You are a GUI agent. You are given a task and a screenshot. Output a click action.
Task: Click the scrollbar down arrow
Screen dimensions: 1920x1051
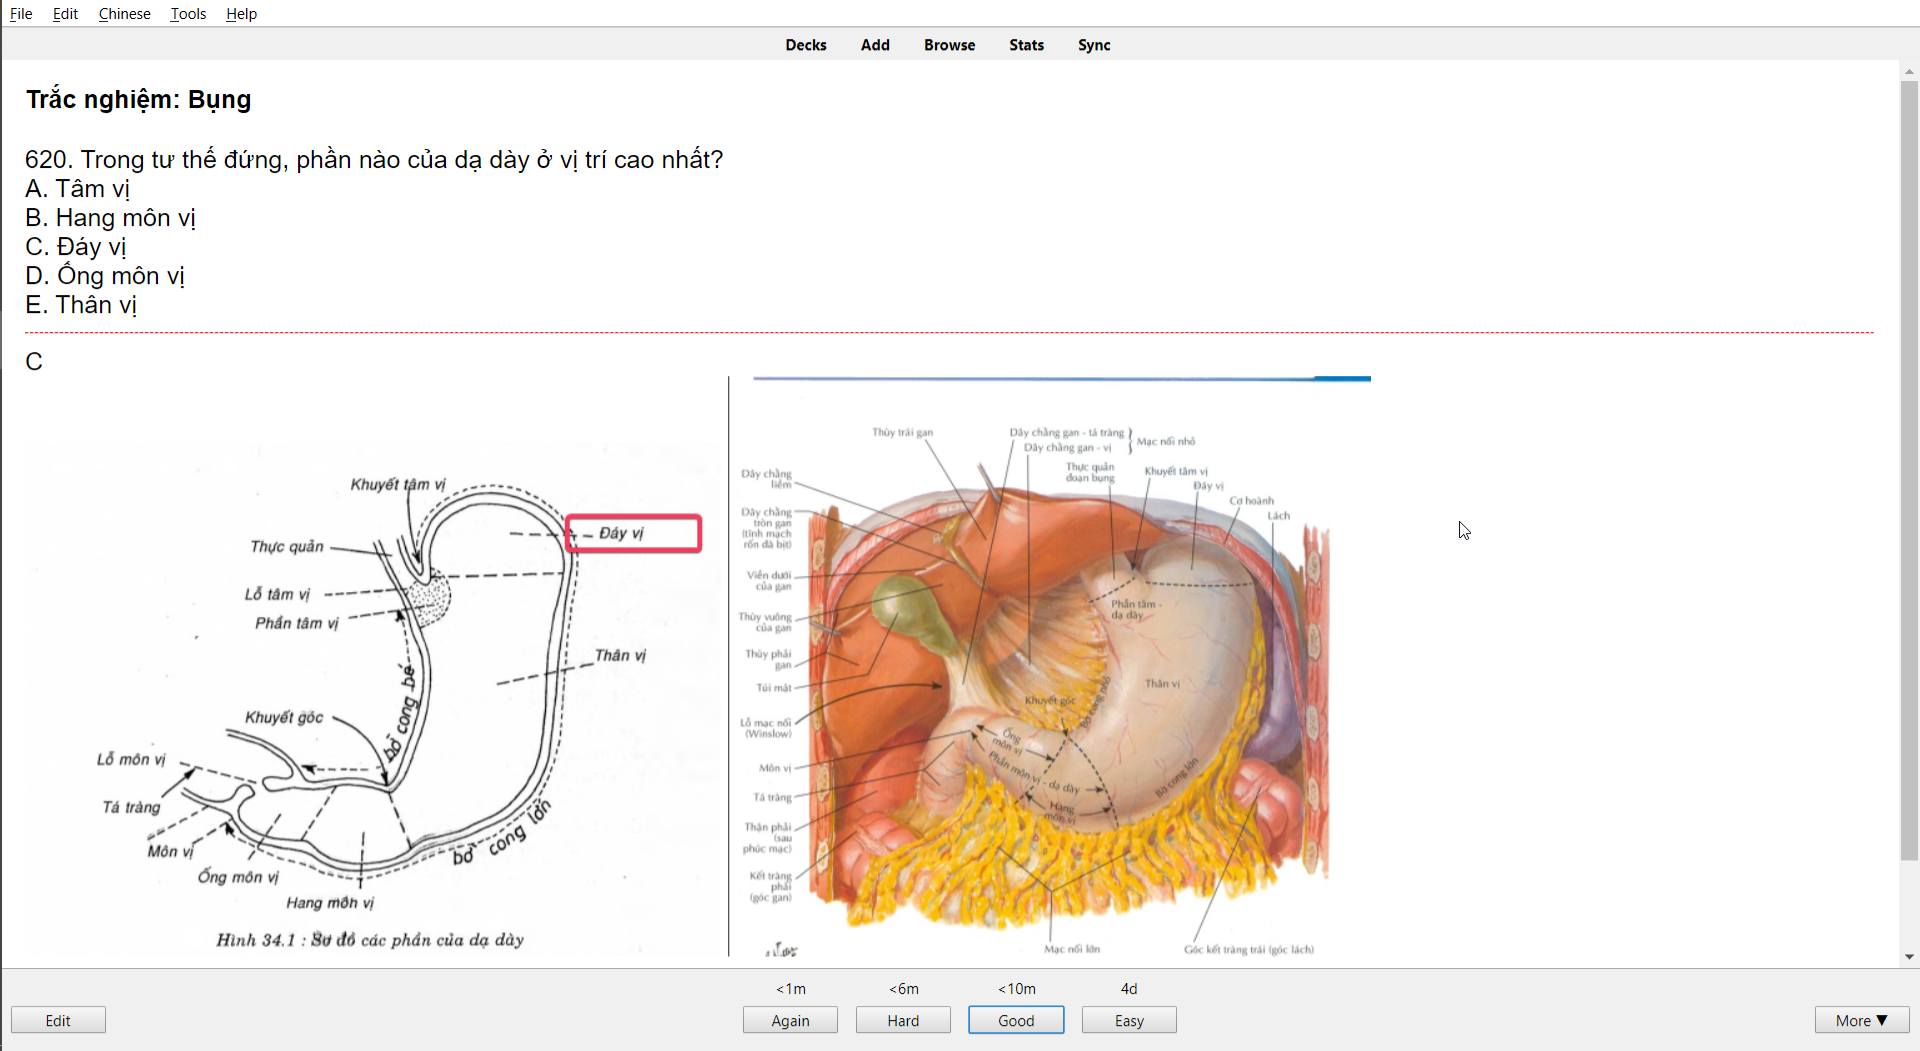click(1909, 957)
